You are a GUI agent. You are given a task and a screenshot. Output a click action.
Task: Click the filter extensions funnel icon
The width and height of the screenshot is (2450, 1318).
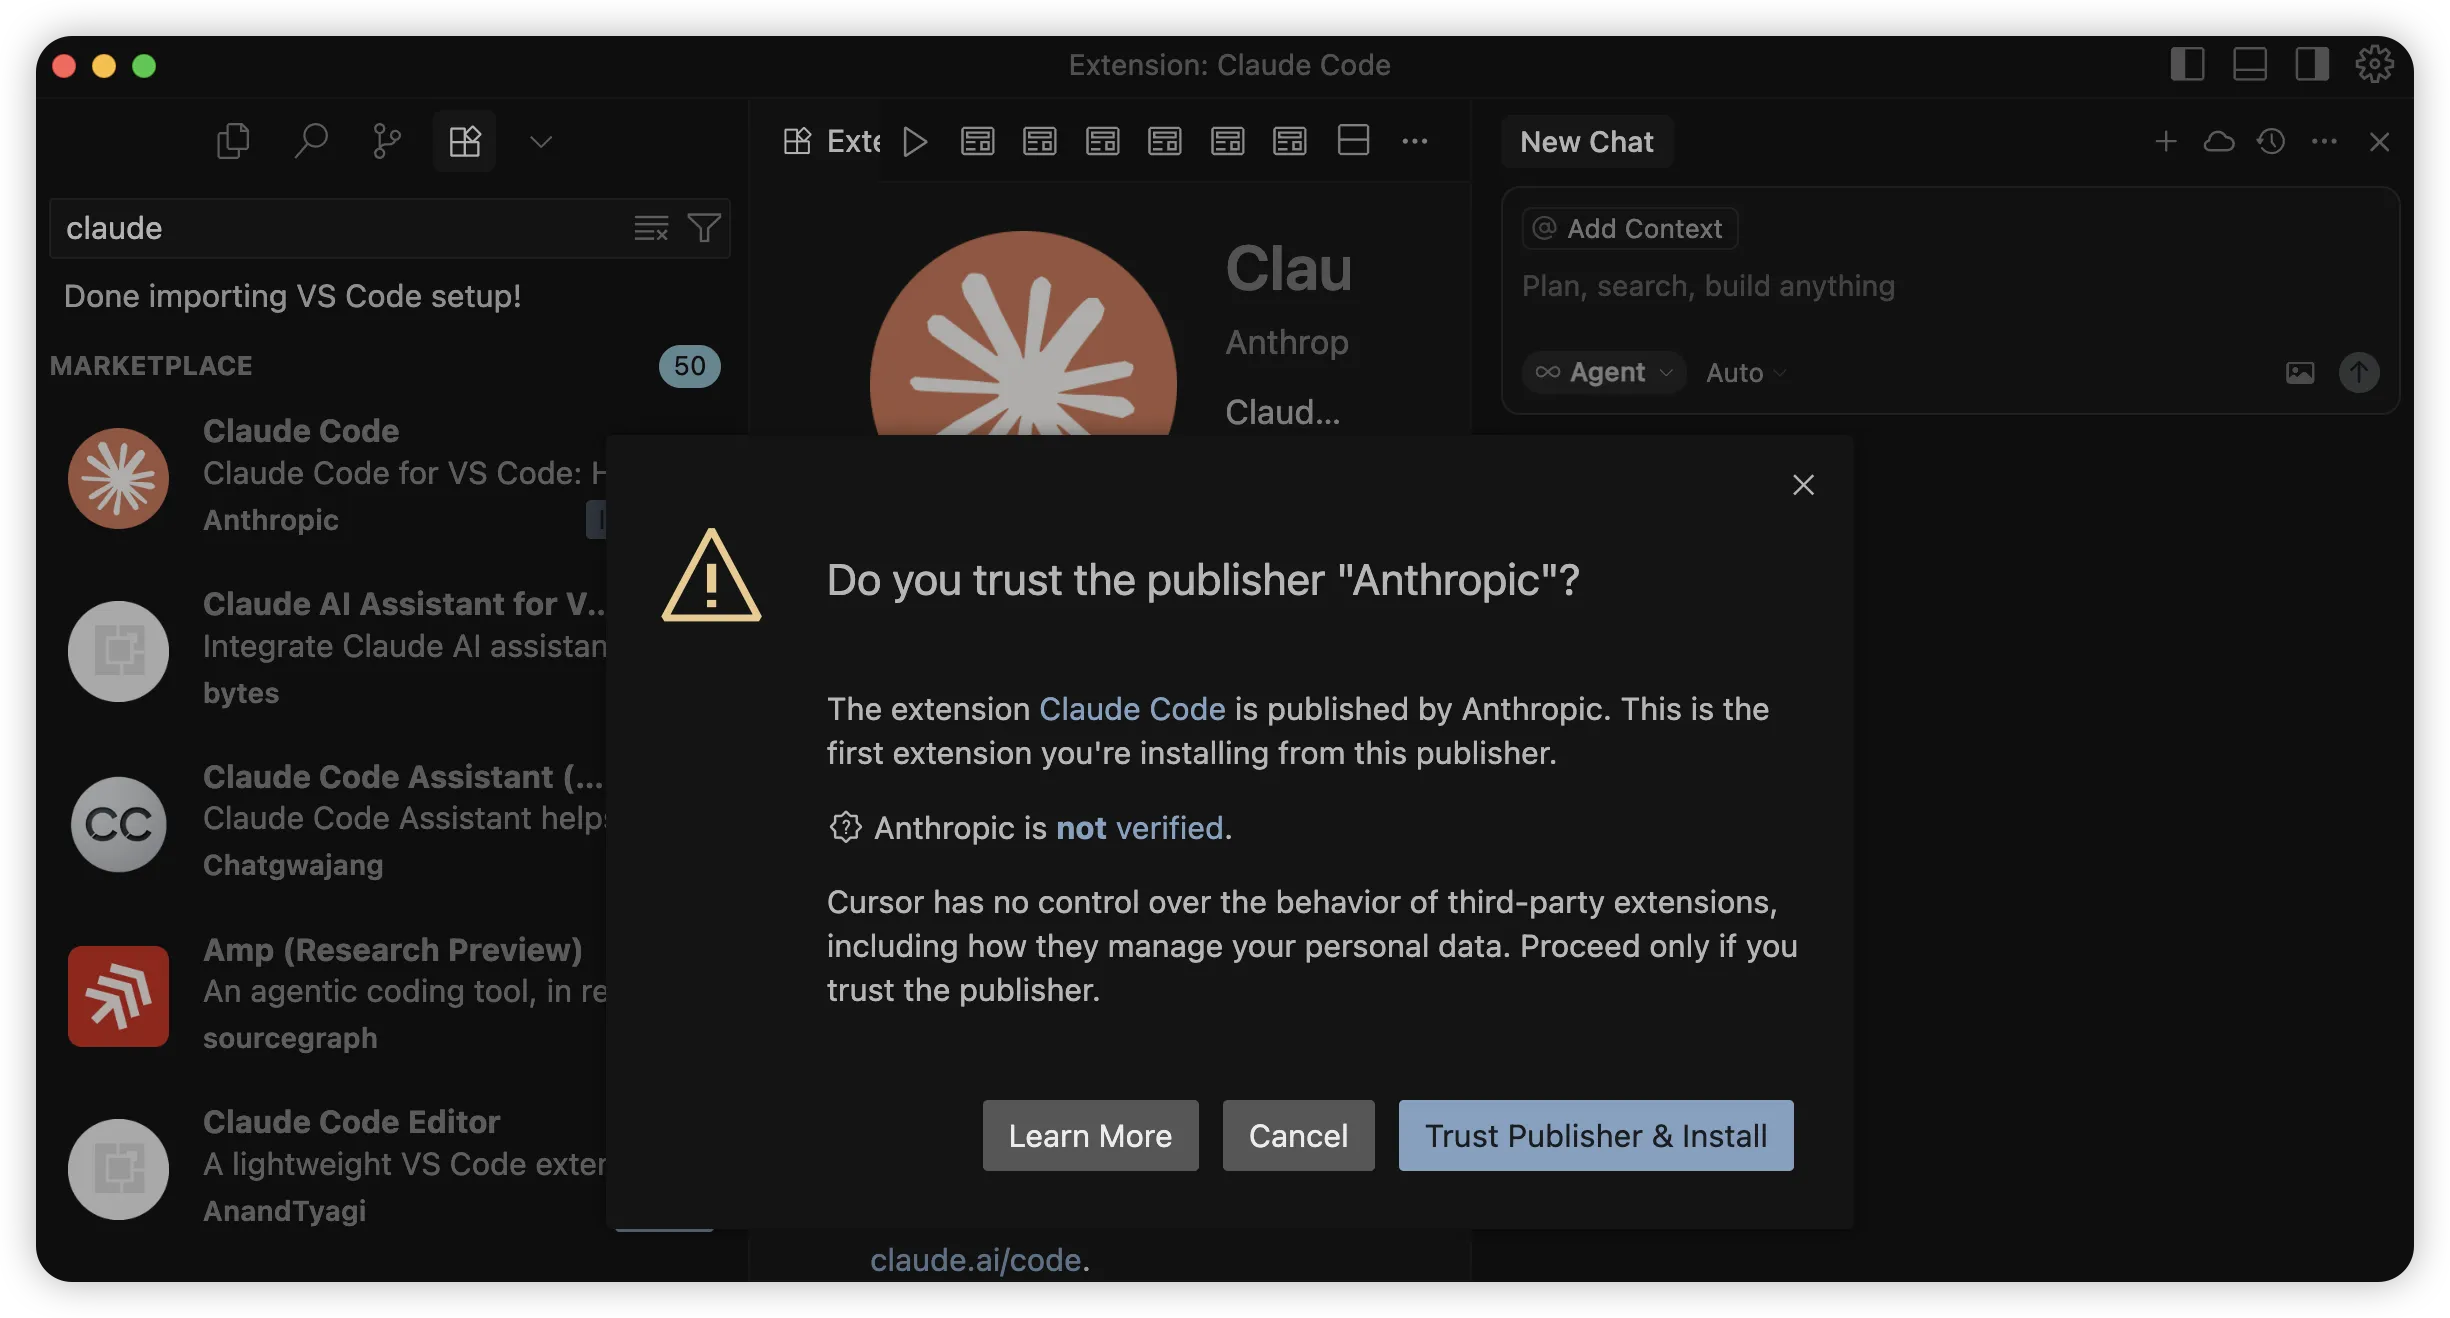pos(704,228)
